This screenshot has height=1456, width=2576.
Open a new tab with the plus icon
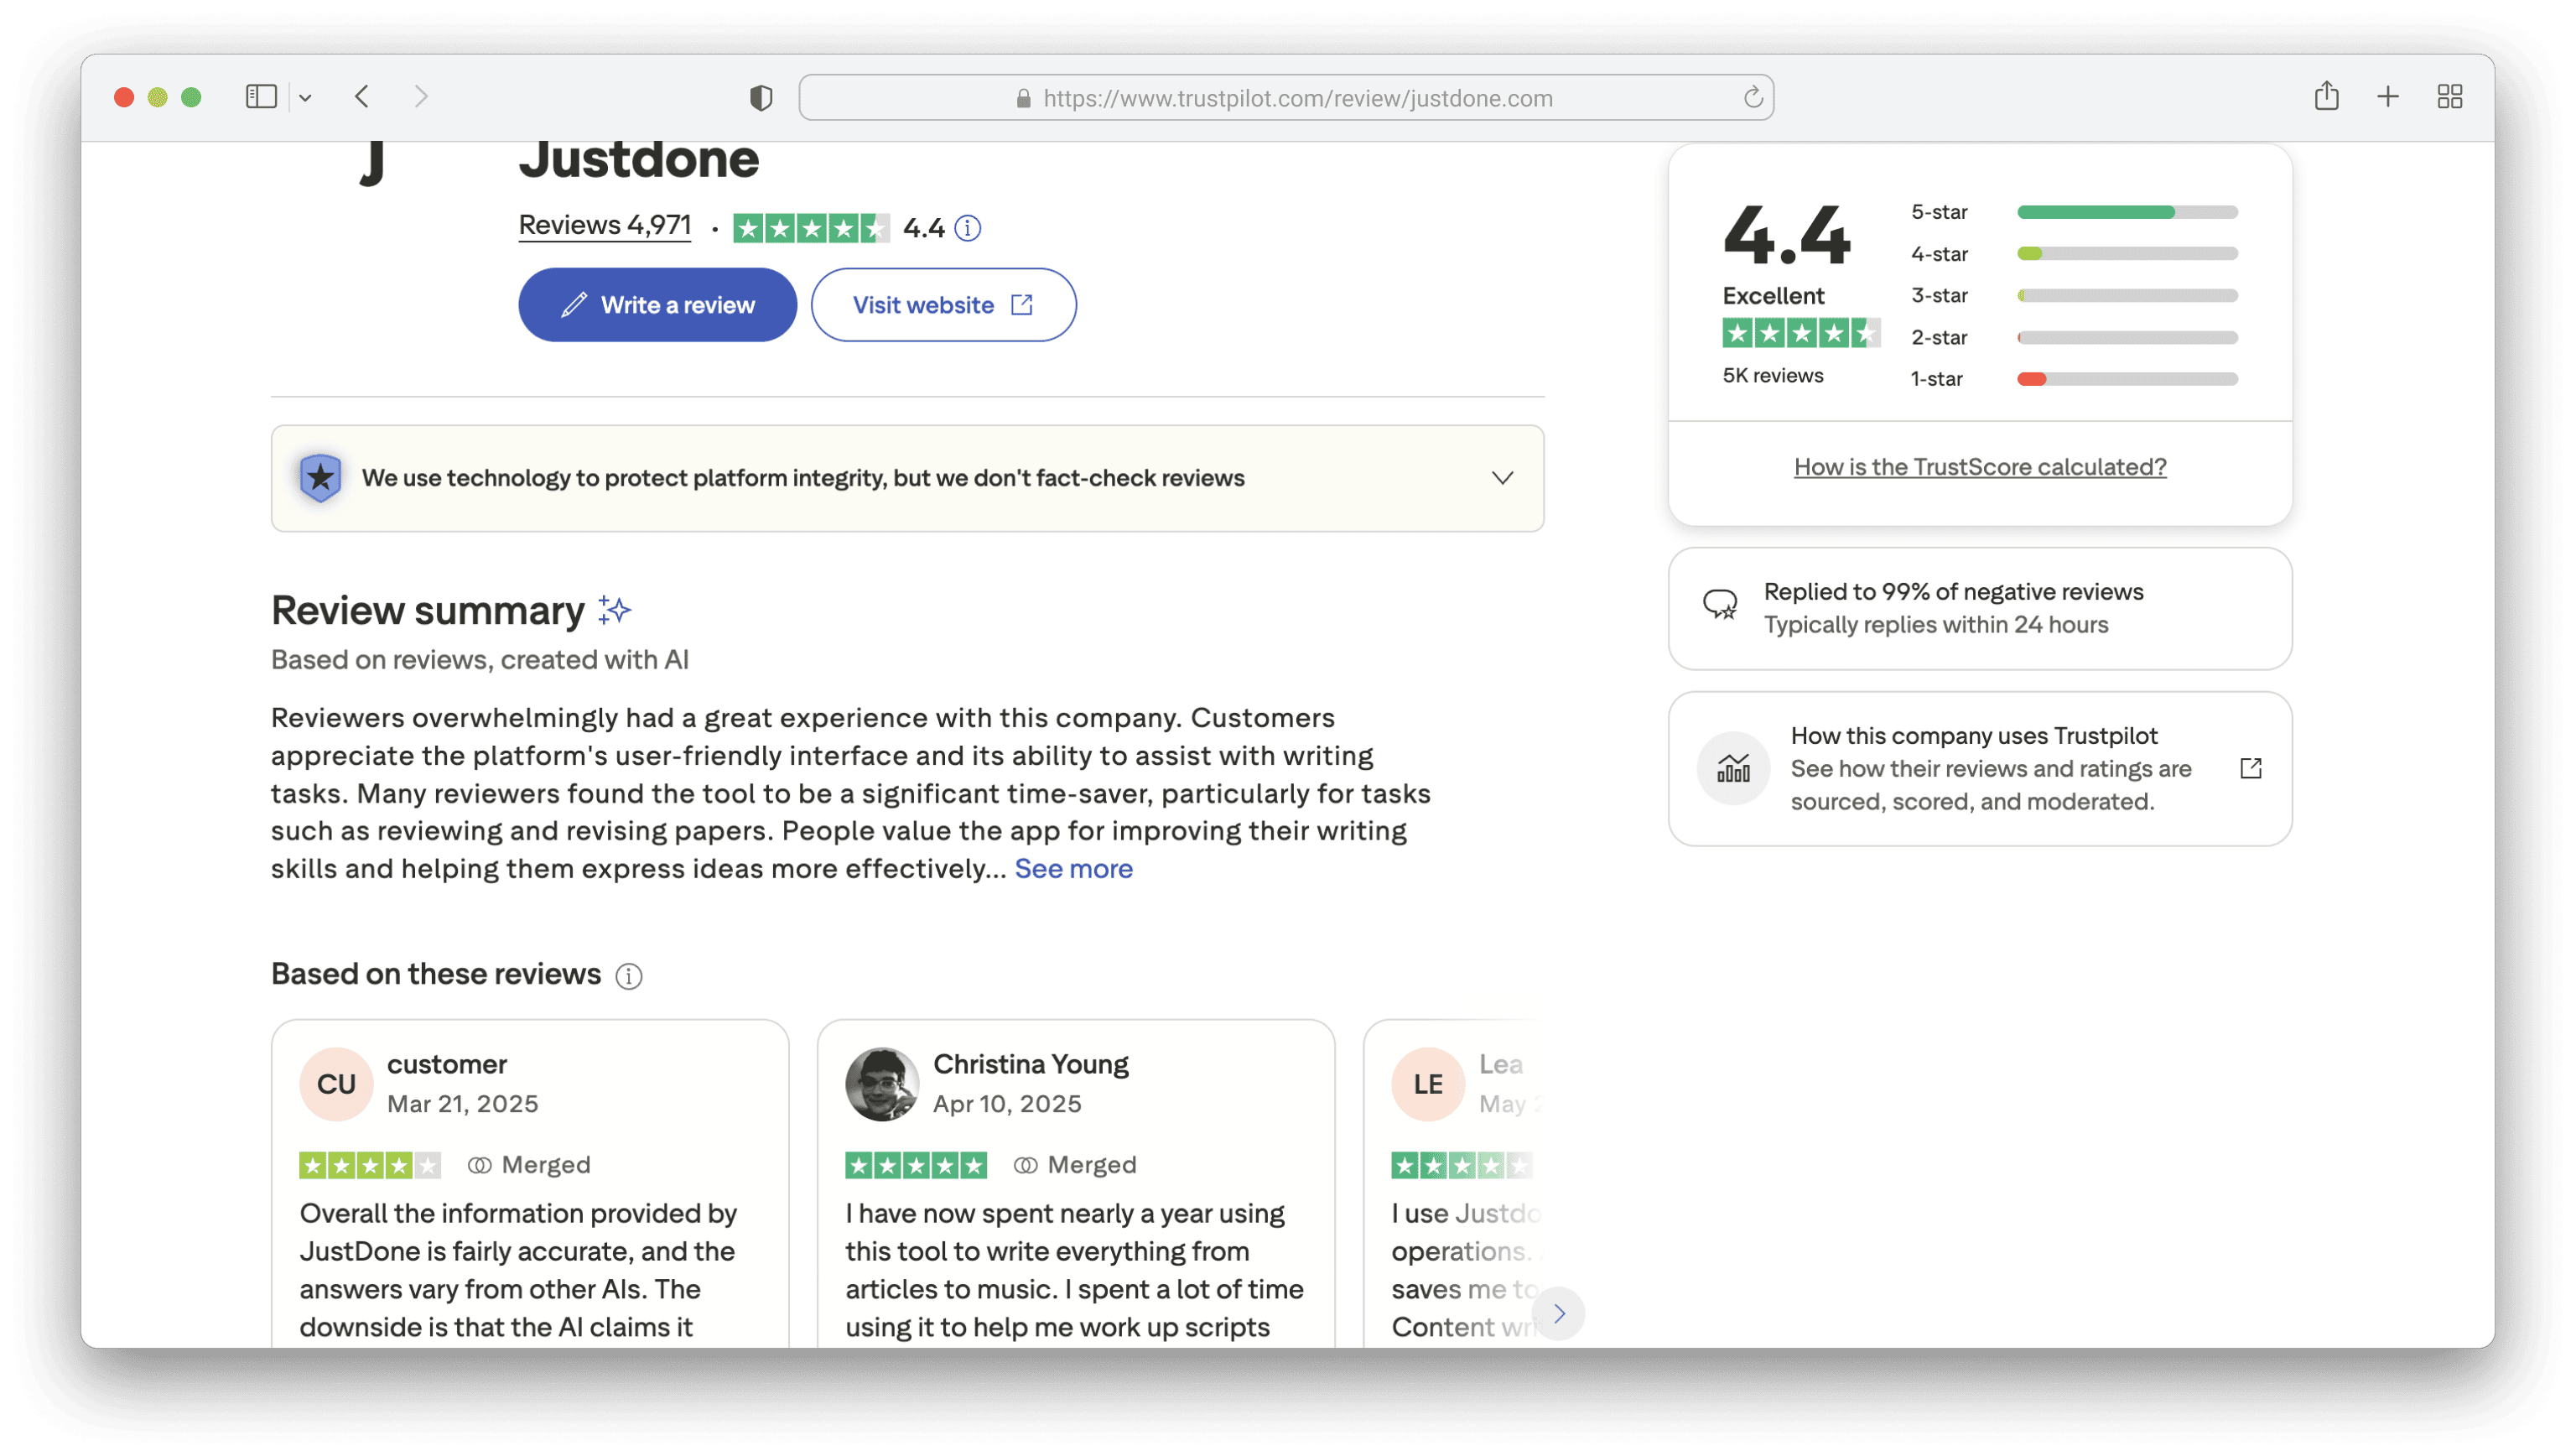click(x=2388, y=97)
